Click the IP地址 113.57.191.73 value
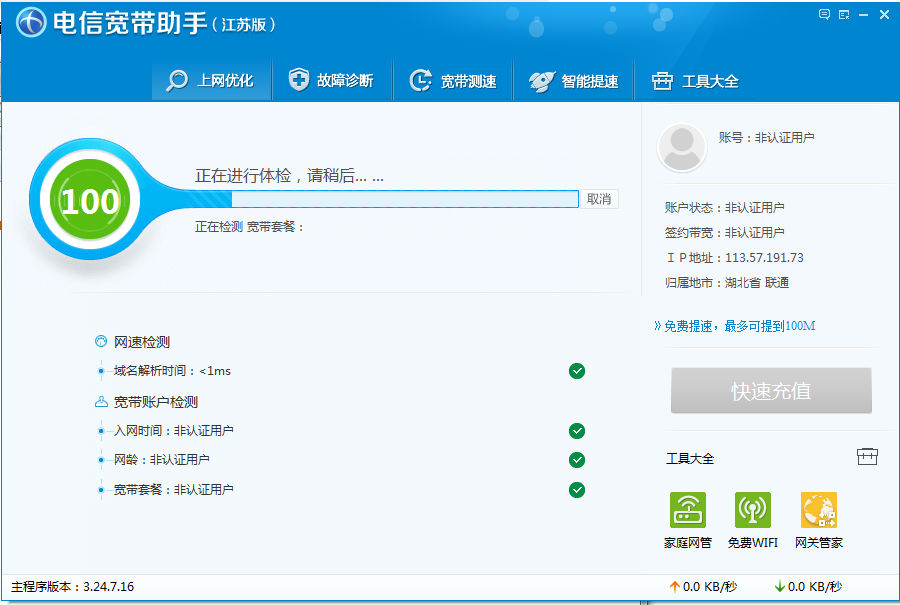The height and width of the screenshot is (605, 900). click(x=764, y=258)
